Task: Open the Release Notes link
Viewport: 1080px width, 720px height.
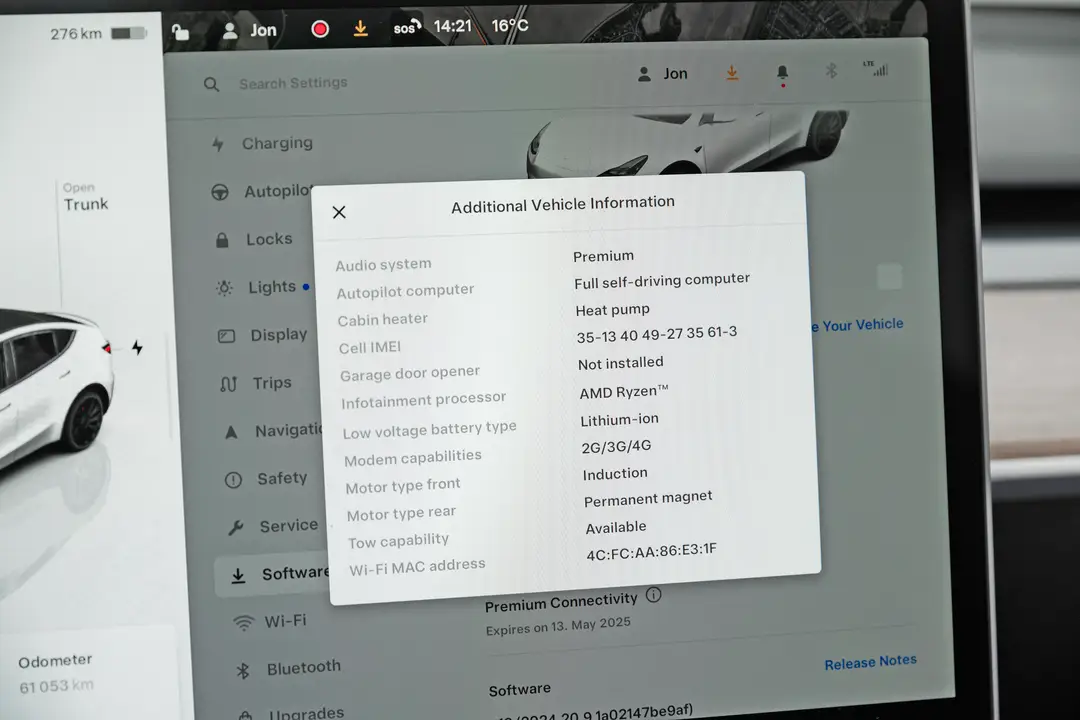Action: coord(871,662)
